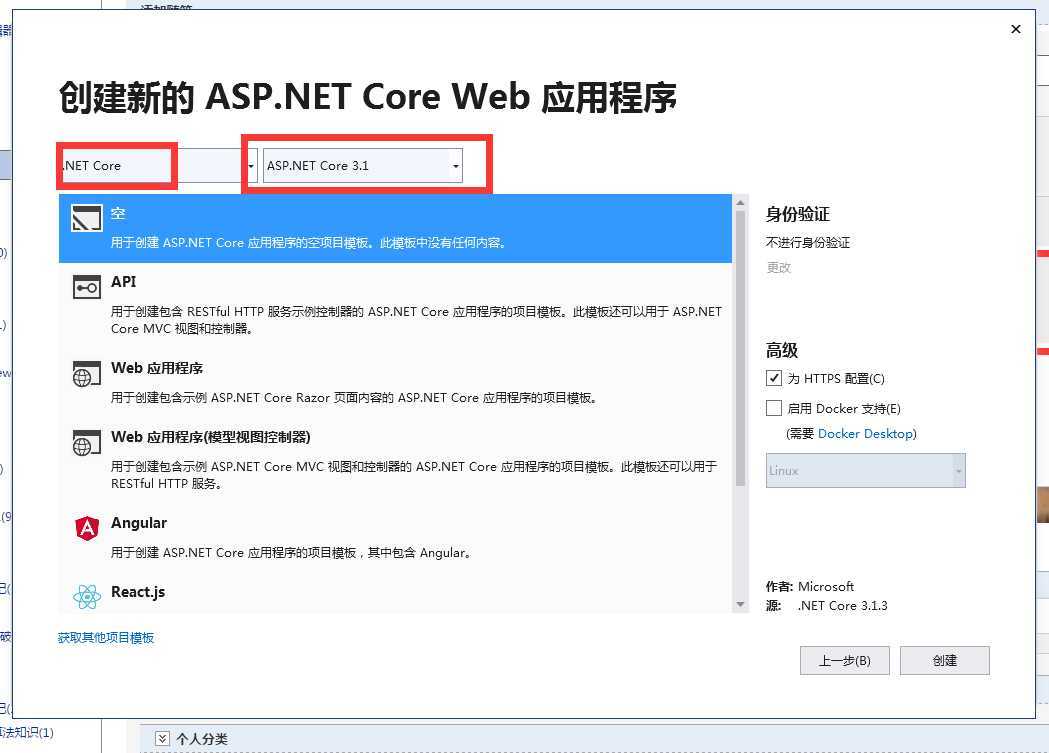Click Web 应用程序 Razor template title
The width and height of the screenshot is (1049, 753).
pyautogui.click(x=157, y=368)
